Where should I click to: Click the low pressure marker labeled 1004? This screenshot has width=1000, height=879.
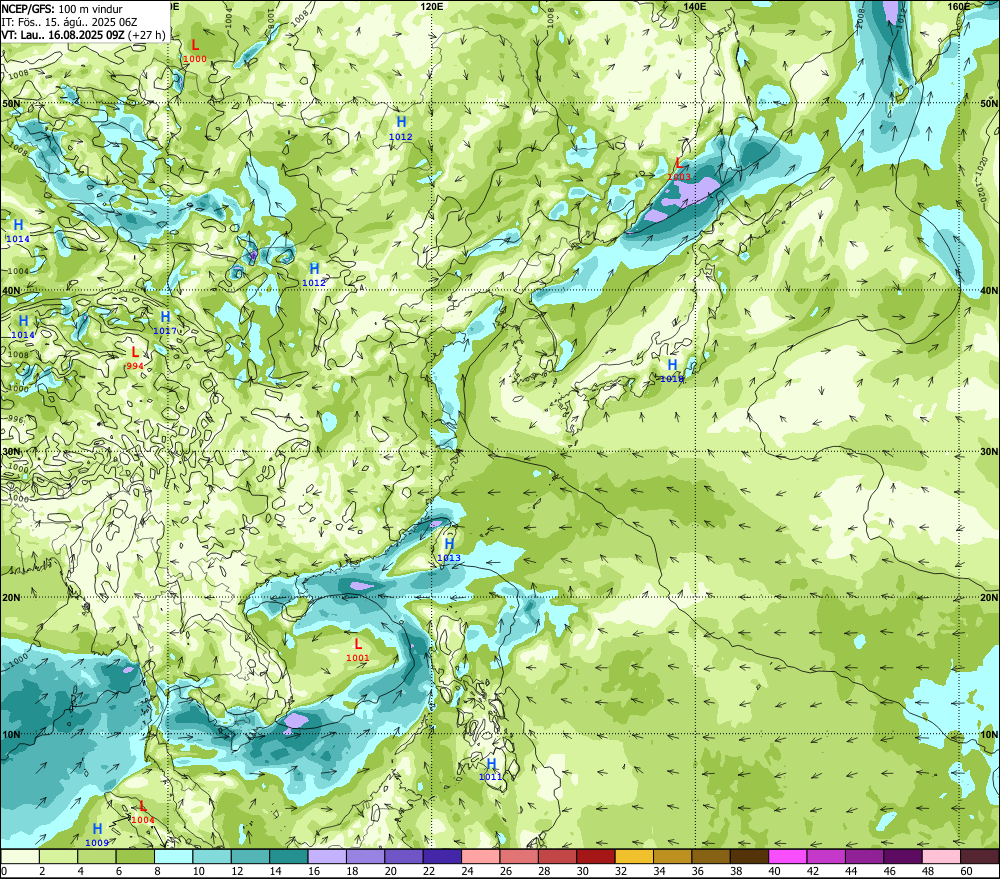tap(143, 812)
